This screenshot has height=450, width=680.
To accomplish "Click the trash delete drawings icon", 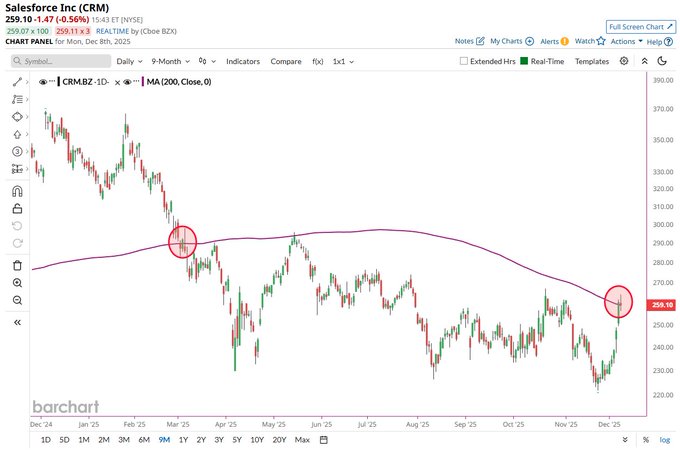I will 17,265.
